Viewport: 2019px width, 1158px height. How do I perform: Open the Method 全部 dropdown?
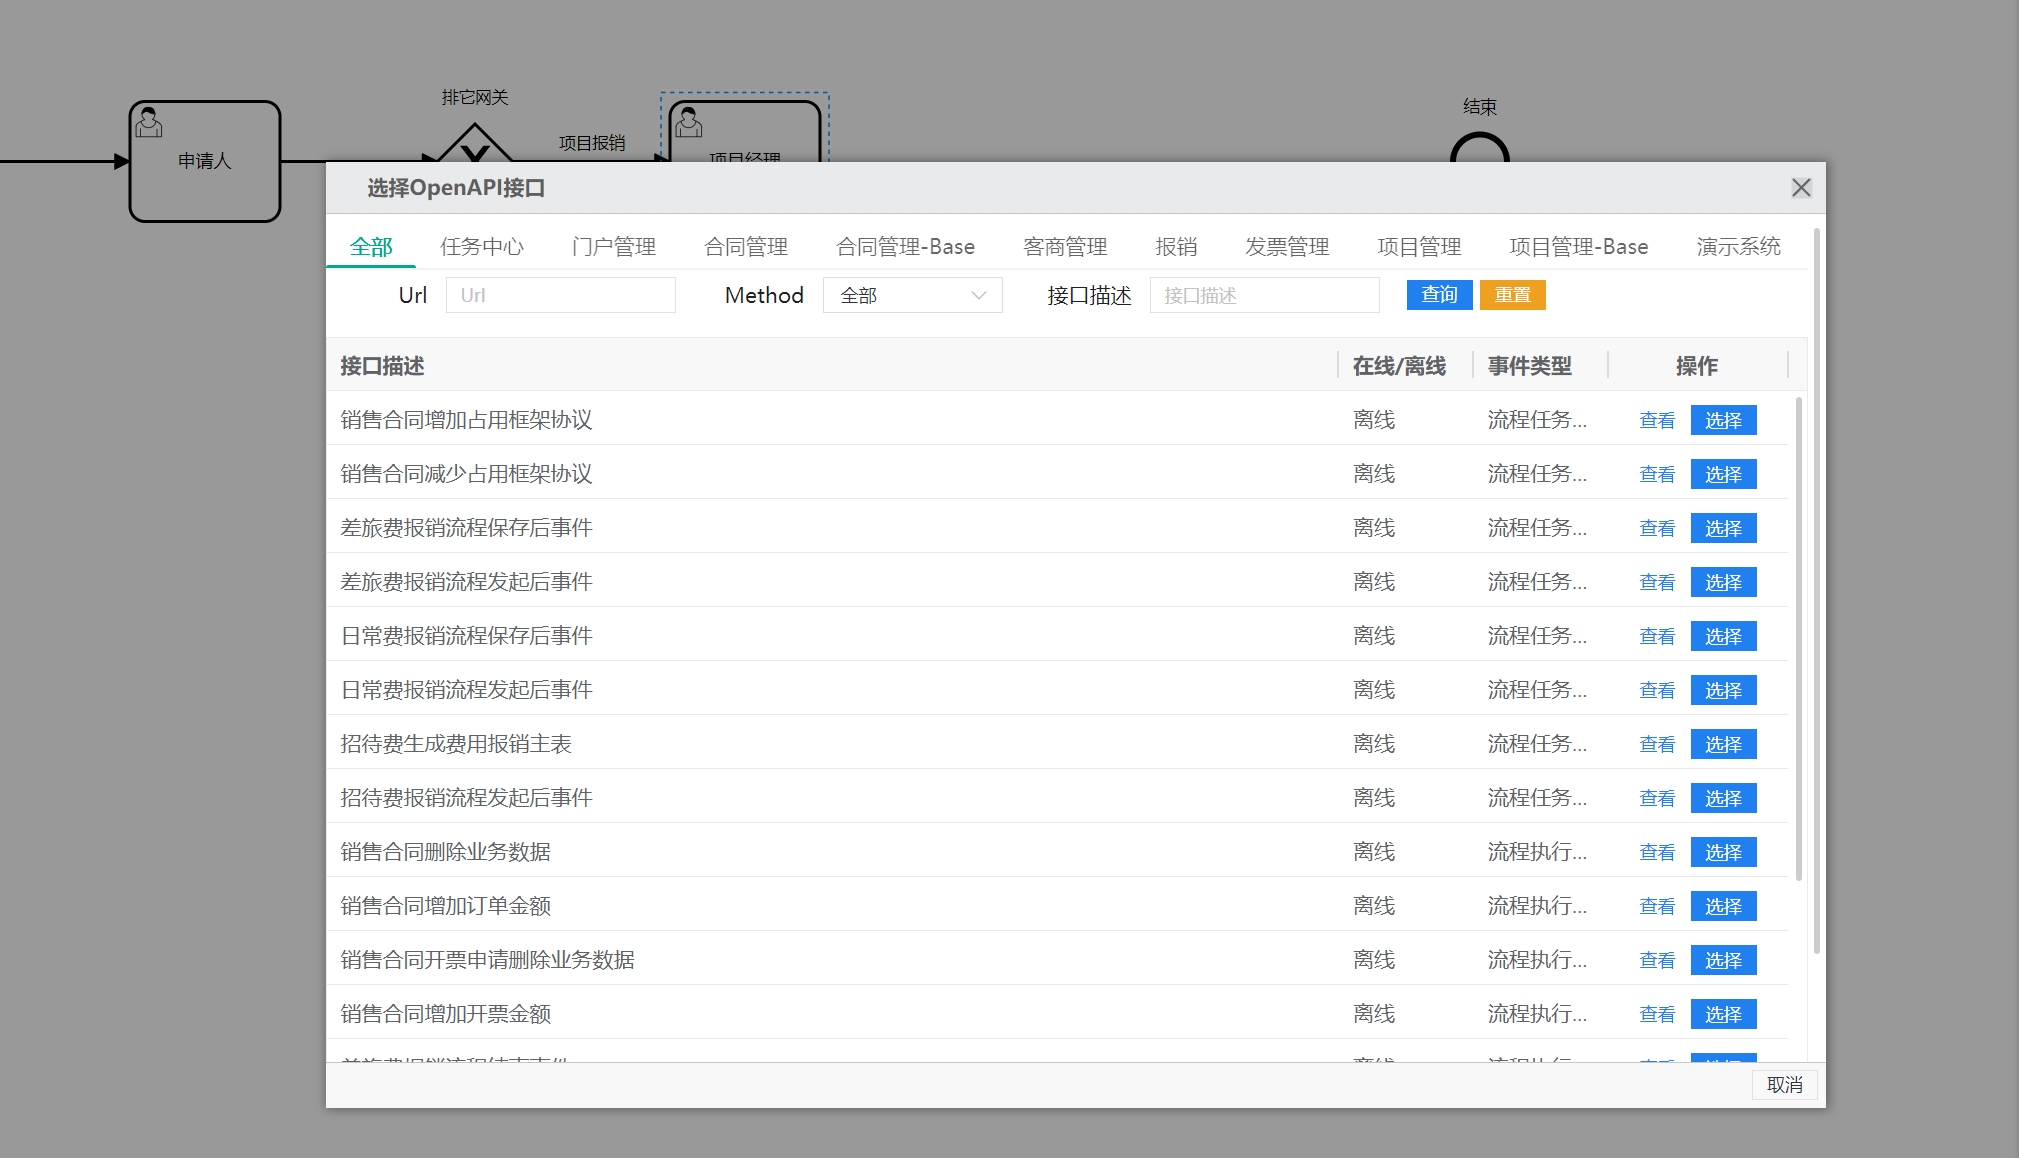pos(912,295)
